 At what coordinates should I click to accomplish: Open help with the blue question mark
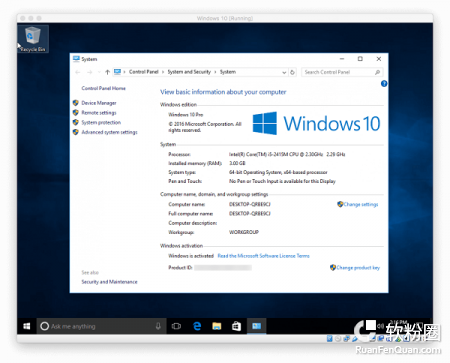[x=384, y=84]
